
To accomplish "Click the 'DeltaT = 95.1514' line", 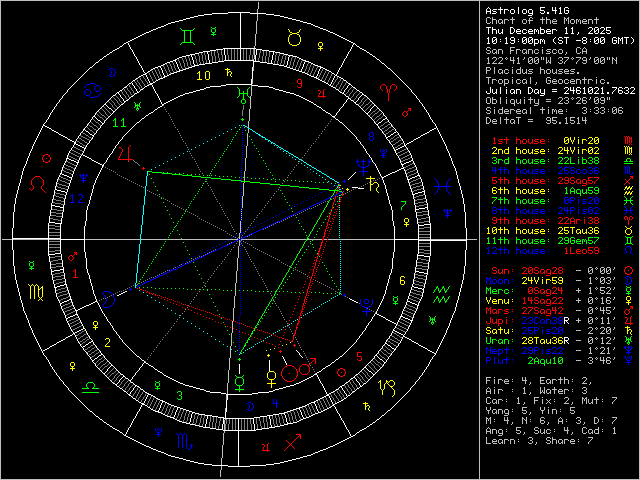I will tap(536, 121).
